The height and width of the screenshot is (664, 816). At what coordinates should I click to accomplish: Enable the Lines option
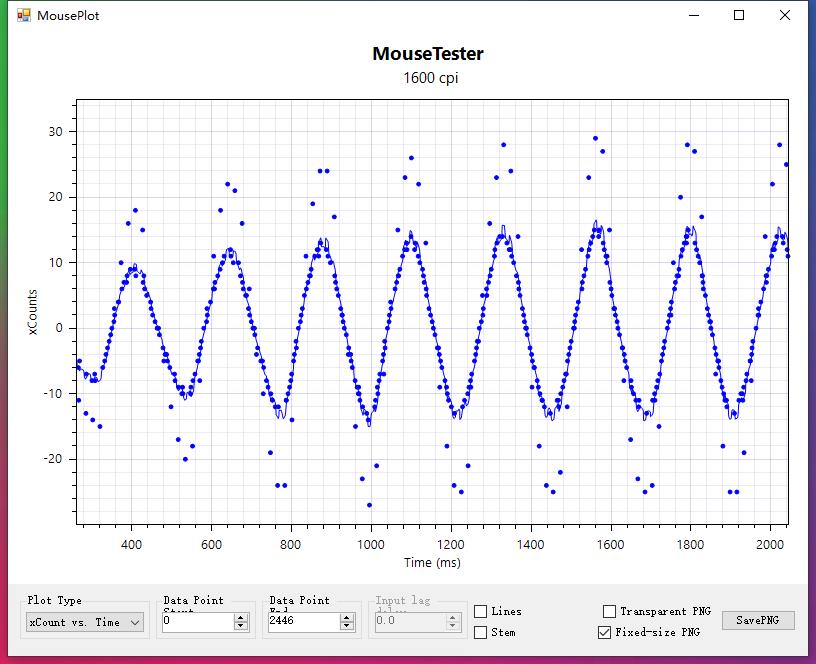pos(480,611)
